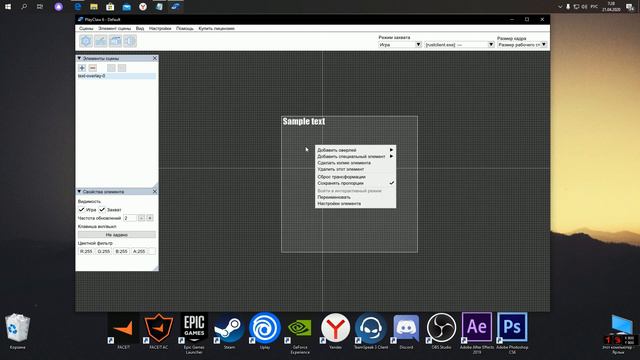Open the rustclient.exe process dropdown
This screenshot has height=360, width=640.
(459, 44)
